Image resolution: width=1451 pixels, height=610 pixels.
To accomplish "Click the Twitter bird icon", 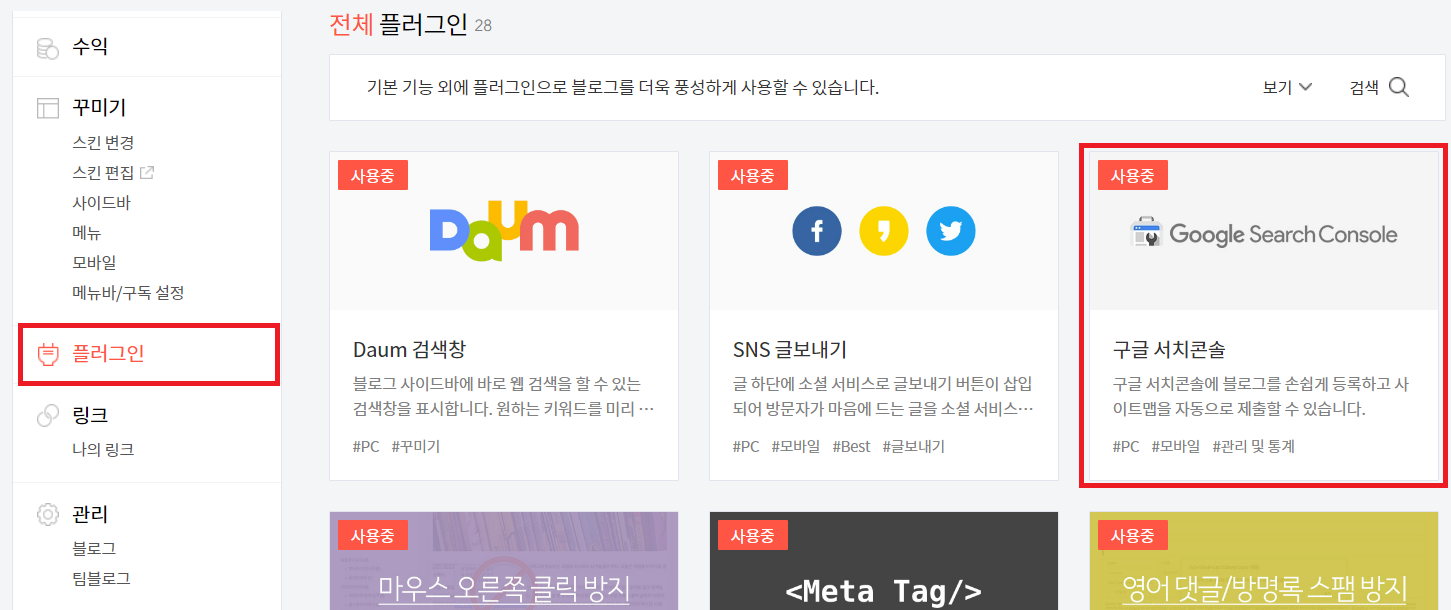I will coord(950,232).
